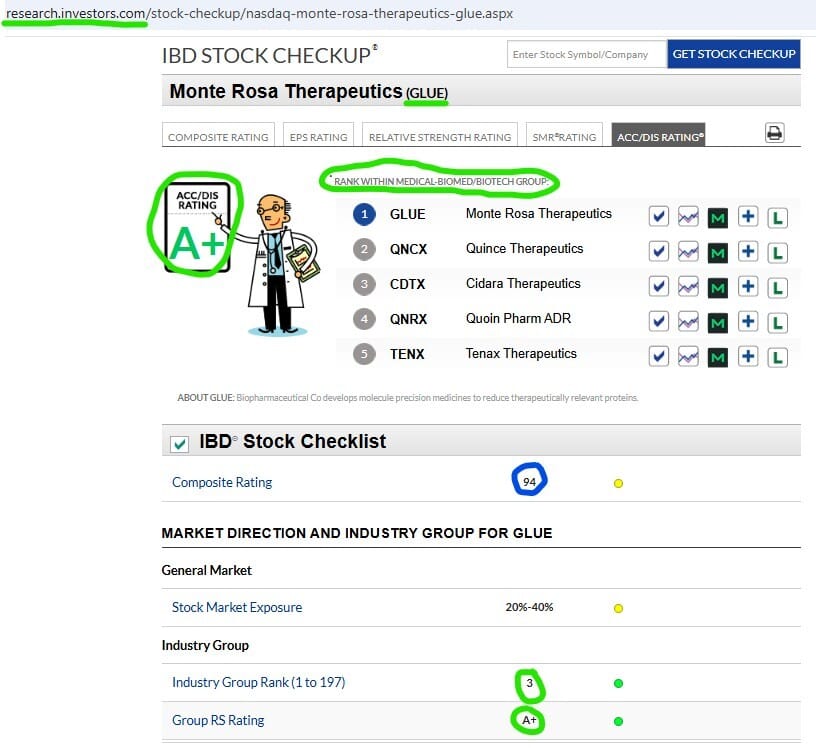The image size is (816, 748).
Task: Click the green dot beside Group RS Rating
Action: (618, 721)
